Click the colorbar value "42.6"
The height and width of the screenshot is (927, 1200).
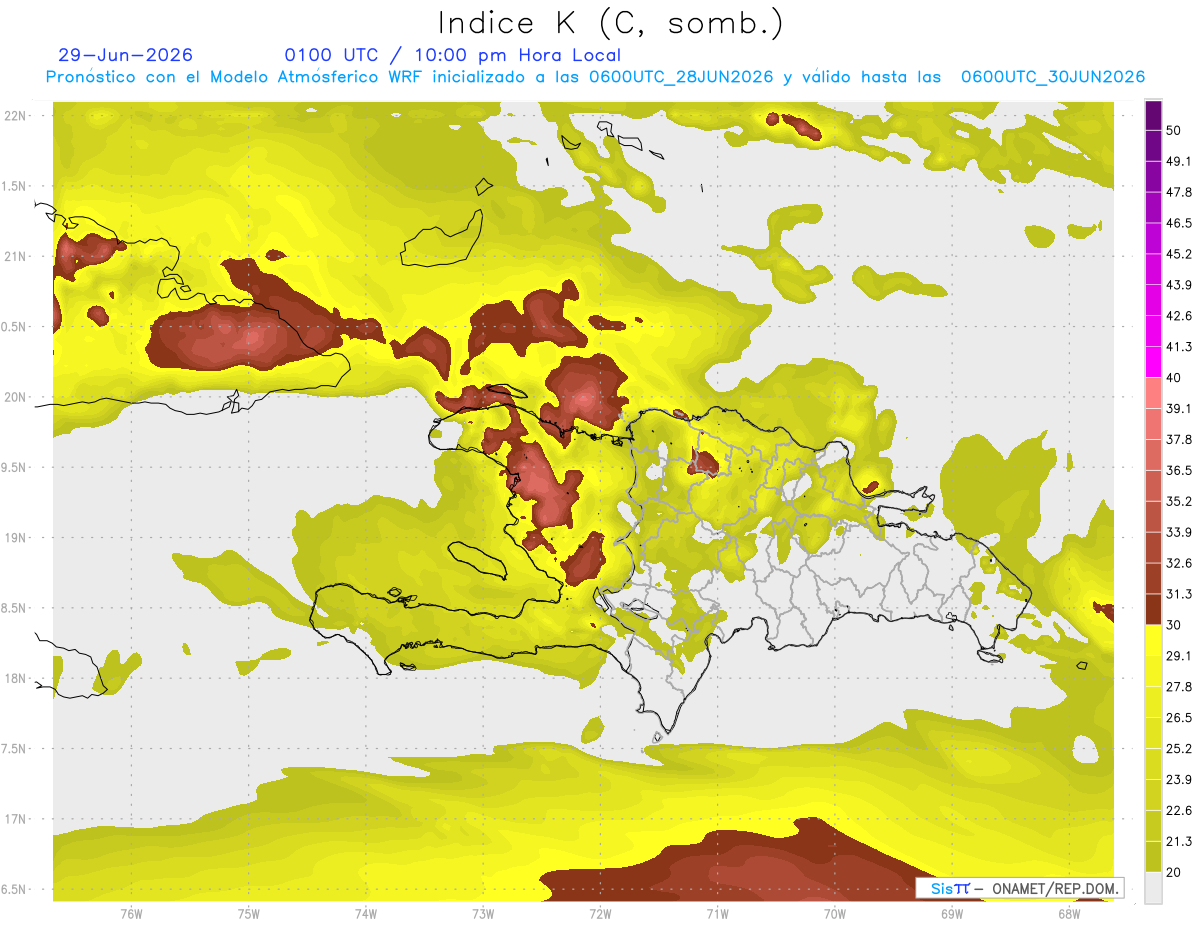tap(1179, 316)
